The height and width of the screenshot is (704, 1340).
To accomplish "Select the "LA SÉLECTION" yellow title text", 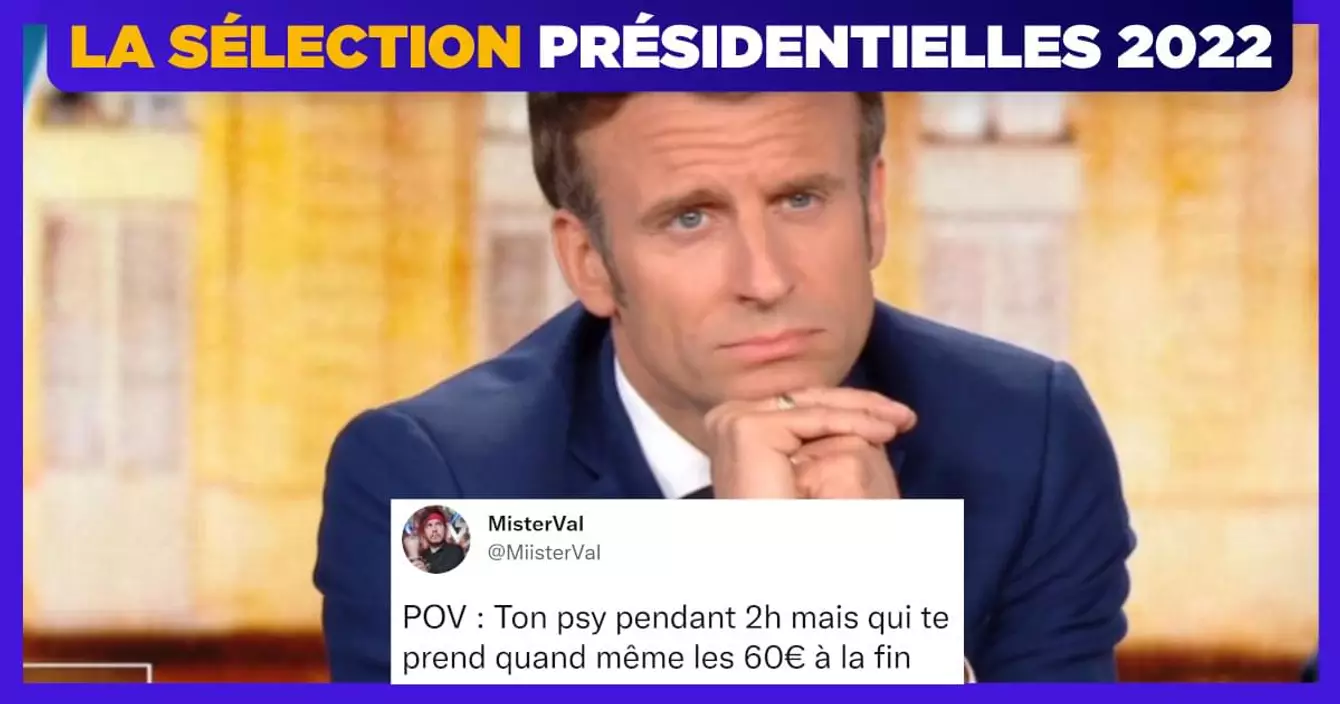I will (x=297, y=45).
